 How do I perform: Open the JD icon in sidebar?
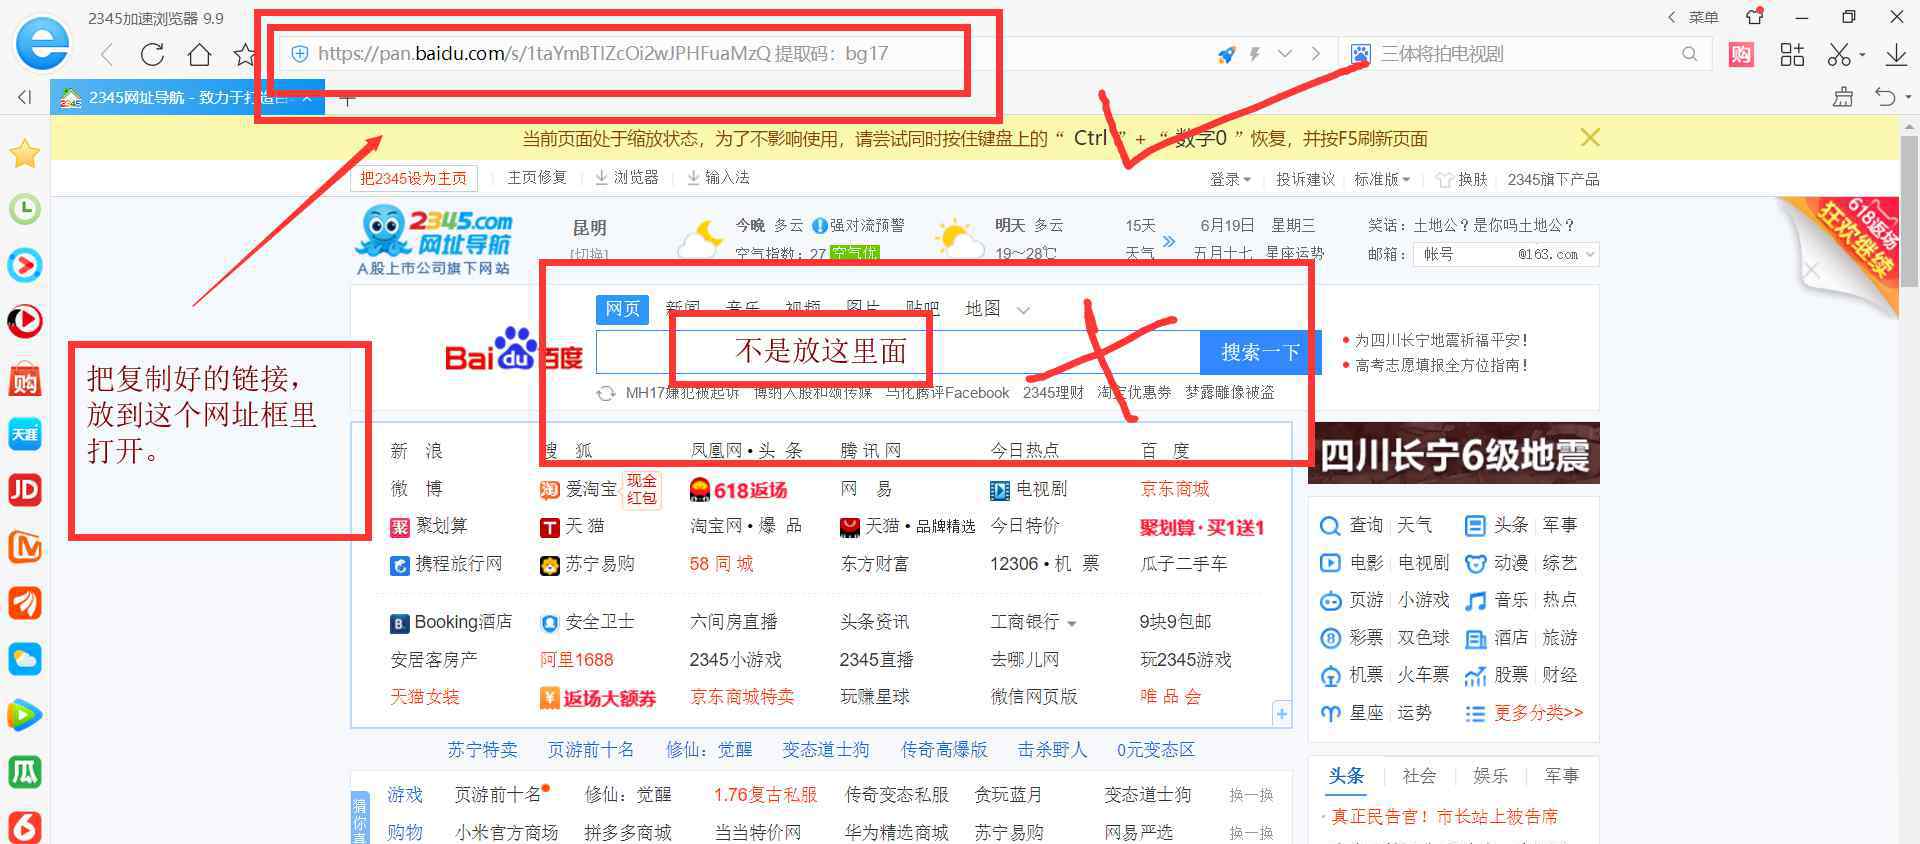pyautogui.click(x=24, y=489)
